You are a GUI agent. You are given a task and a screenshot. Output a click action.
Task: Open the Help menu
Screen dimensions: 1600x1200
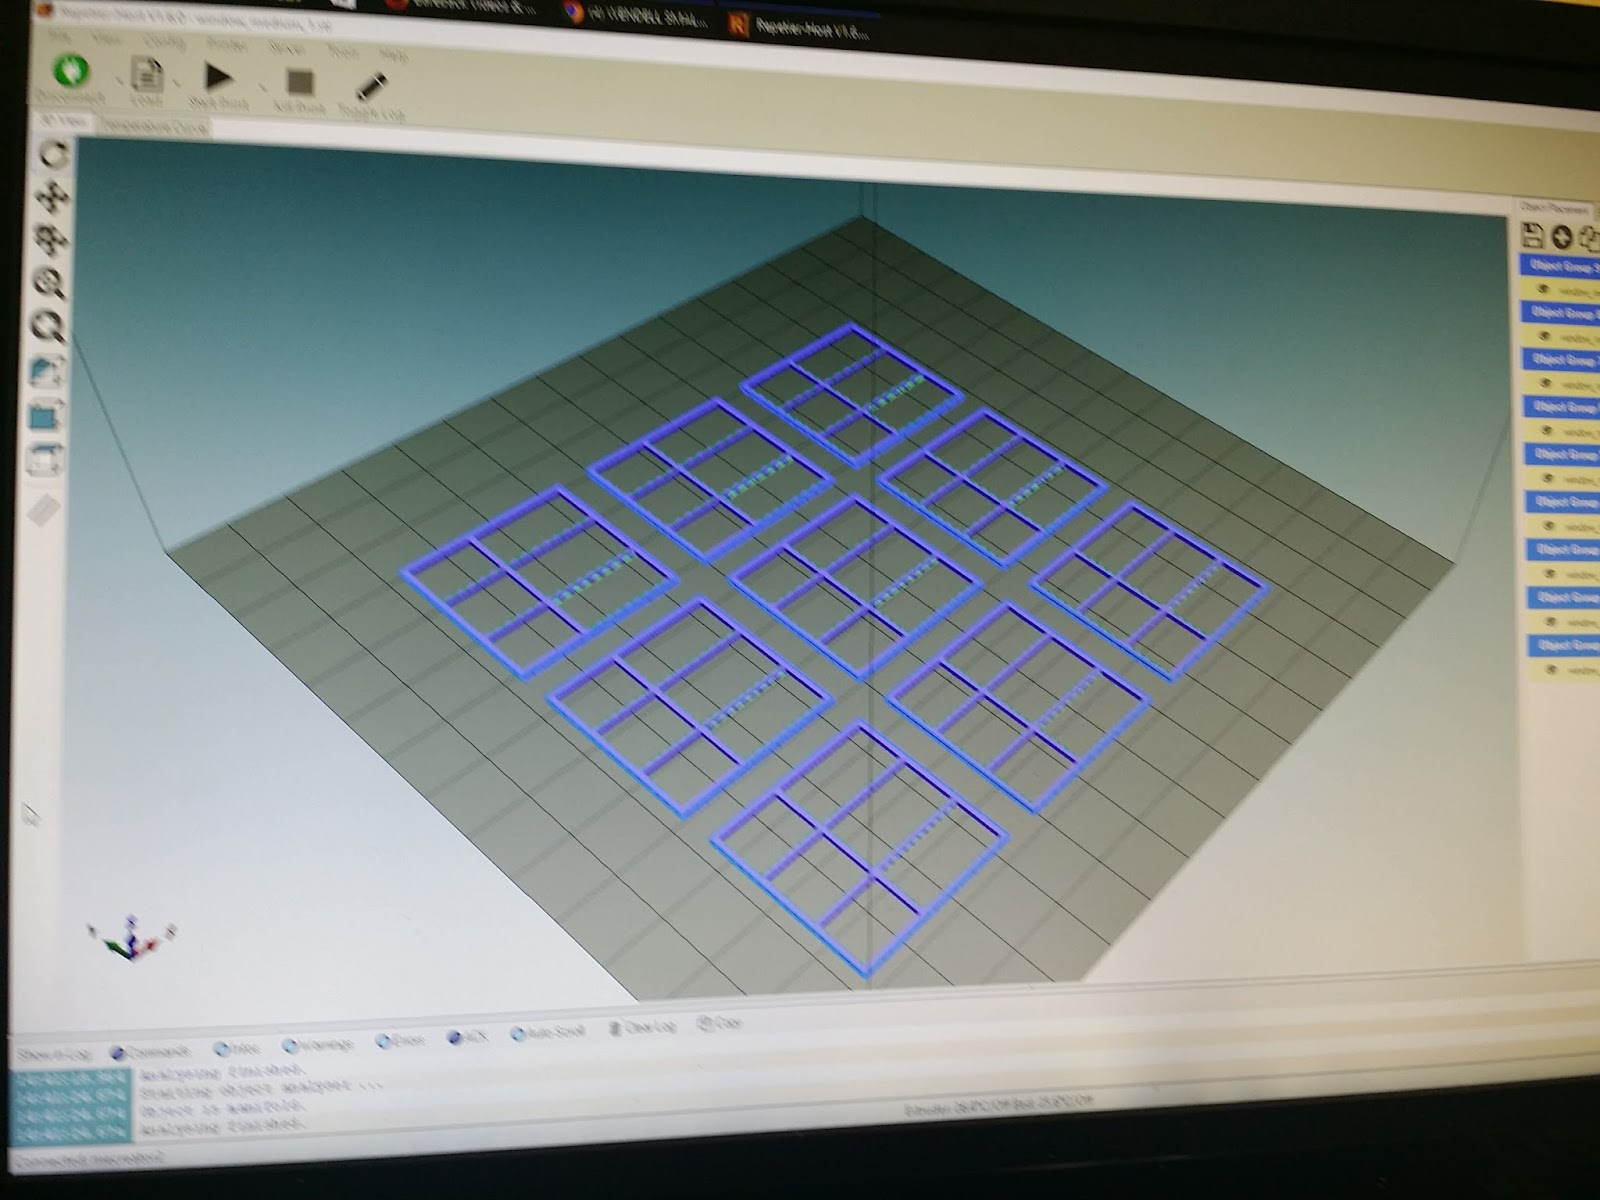[394, 54]
